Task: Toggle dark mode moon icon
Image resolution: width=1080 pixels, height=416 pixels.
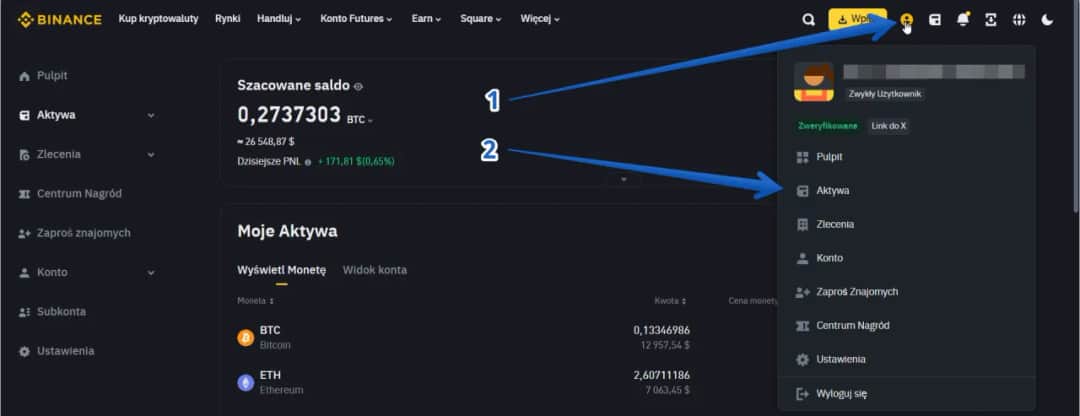Action: click(x=1047, y=19)
